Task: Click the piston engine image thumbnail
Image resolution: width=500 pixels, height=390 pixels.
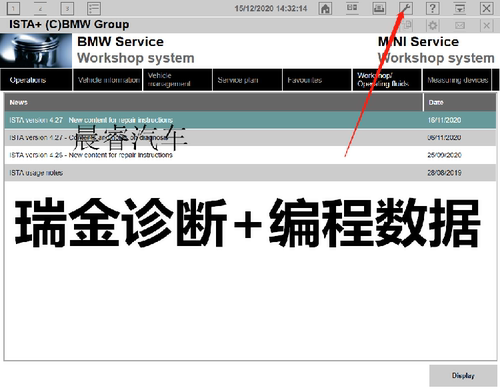Action: (x=36, y=51)
